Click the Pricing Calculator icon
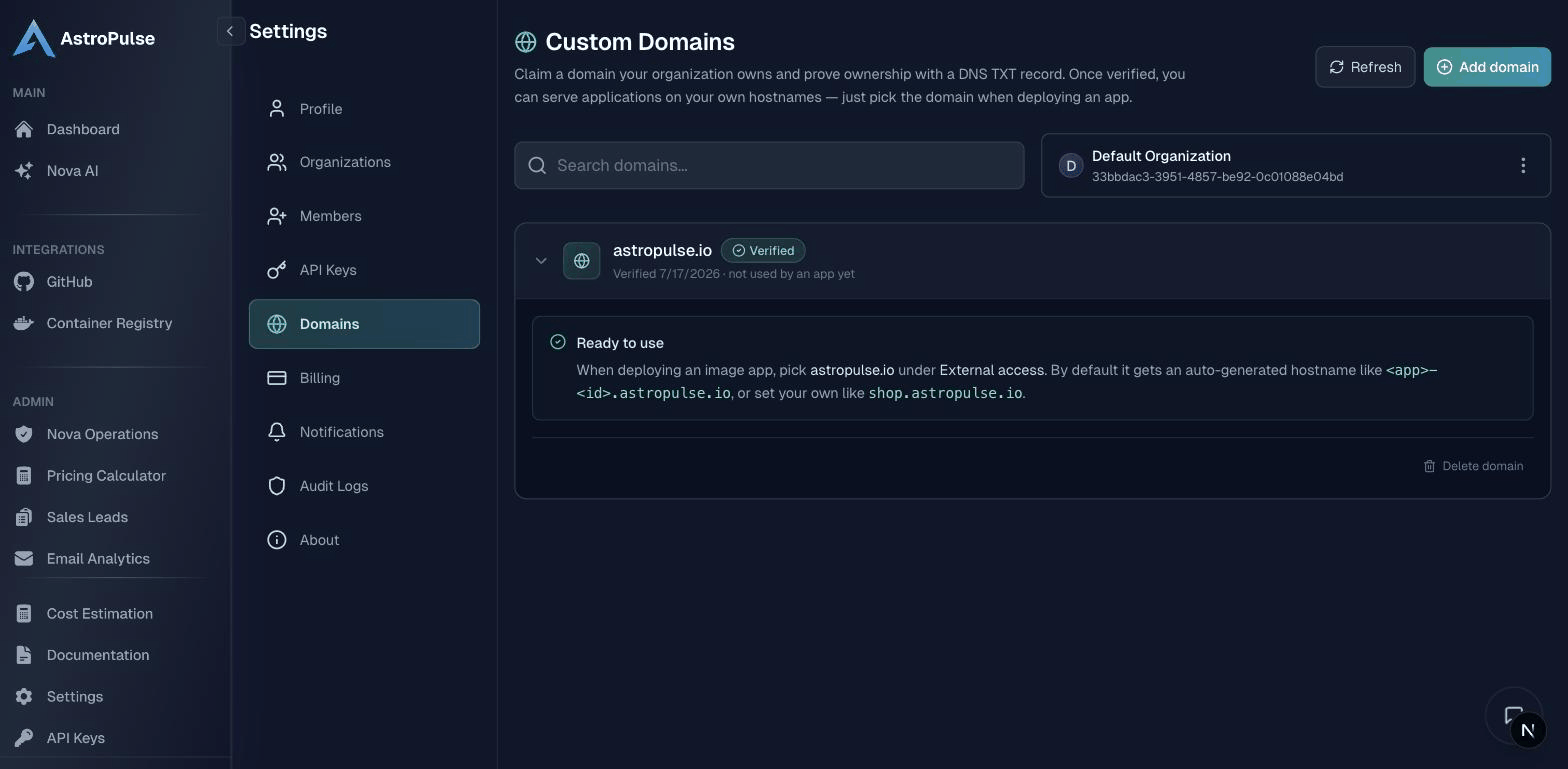This screenshot has height=769, width=1568. coord(24,476)
